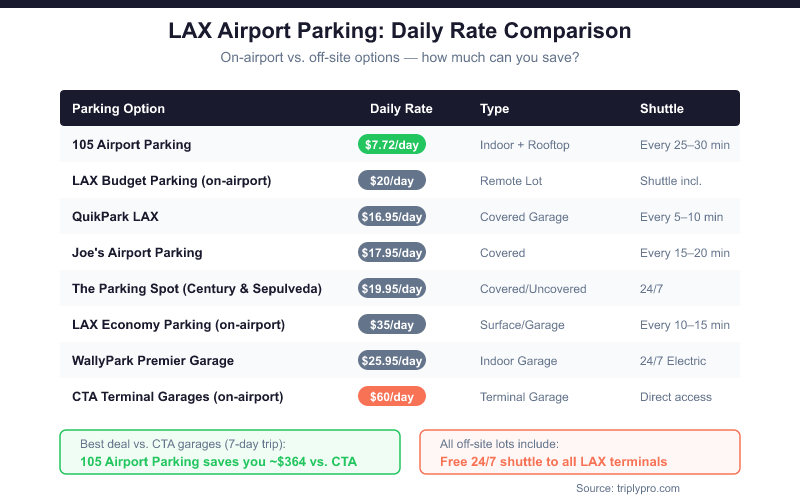Sort by the Daily Rate header
This screenshot has width=800, height=500.
(x=401, y=109)
